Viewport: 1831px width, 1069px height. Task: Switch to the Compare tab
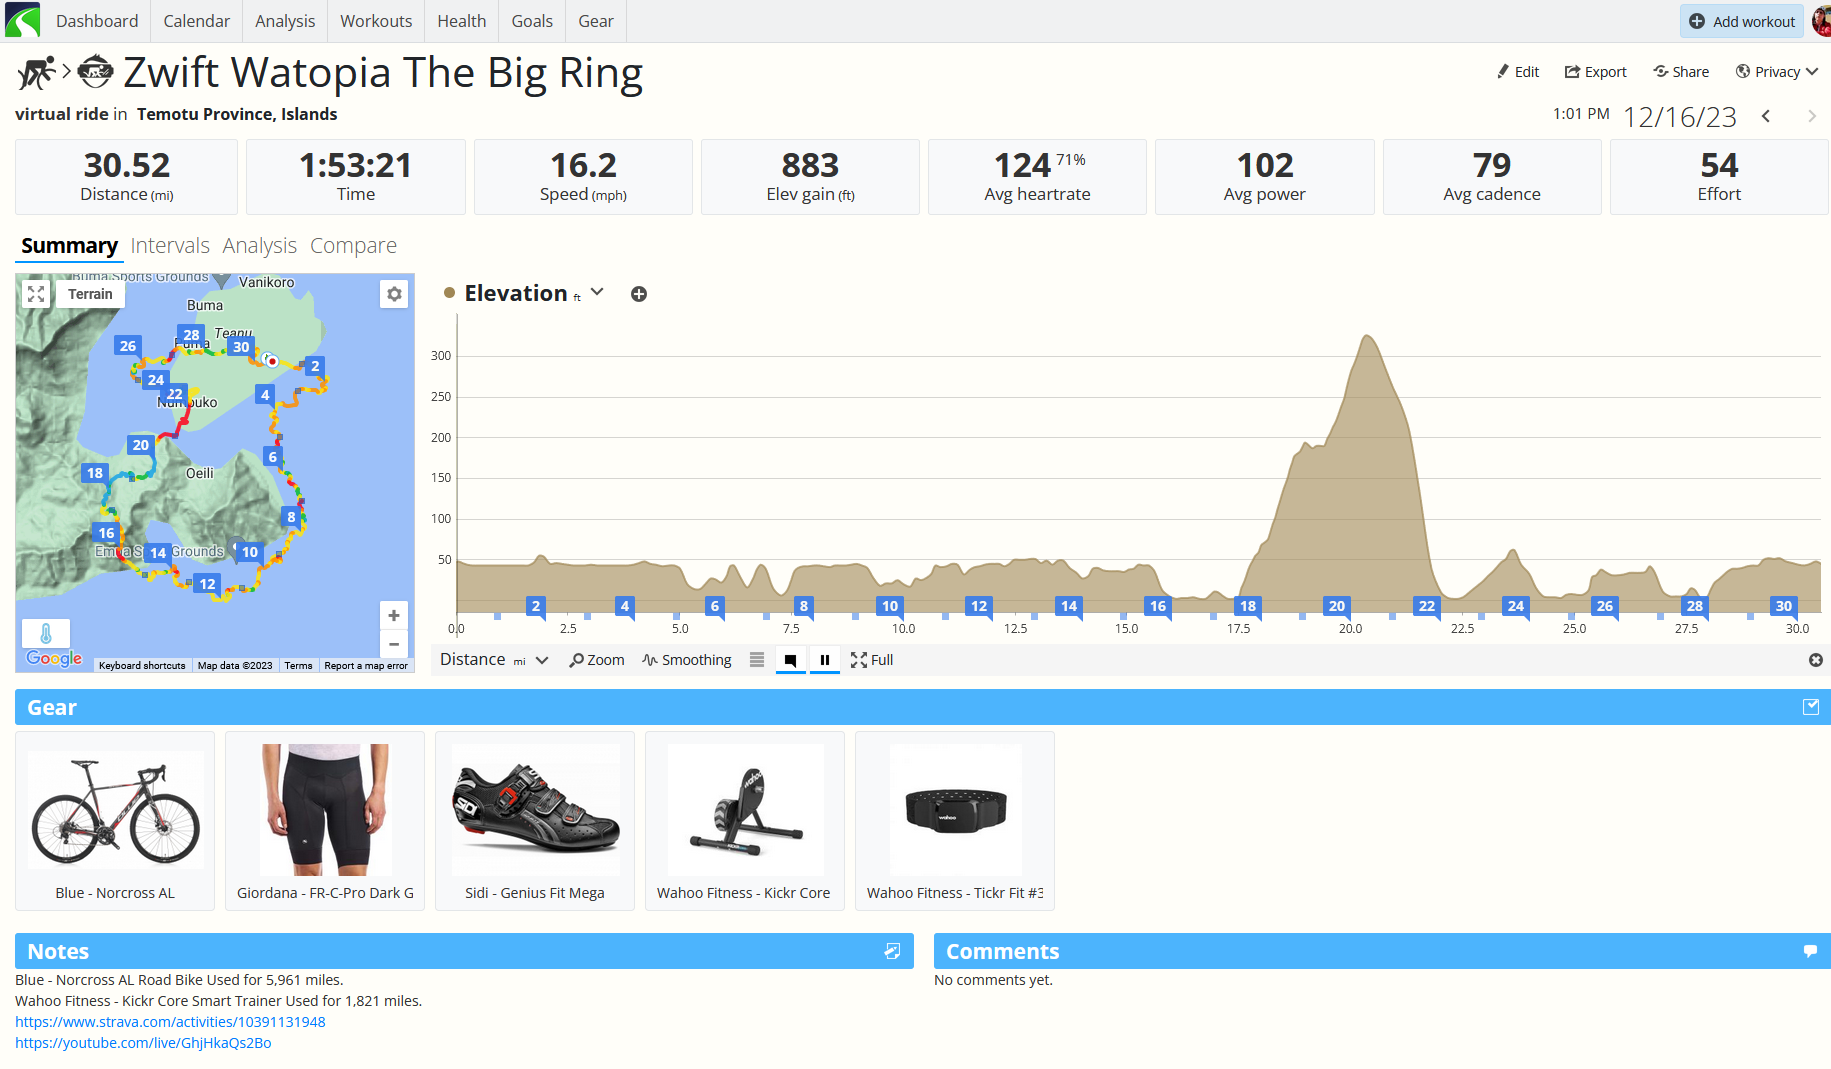click(353, 246)
